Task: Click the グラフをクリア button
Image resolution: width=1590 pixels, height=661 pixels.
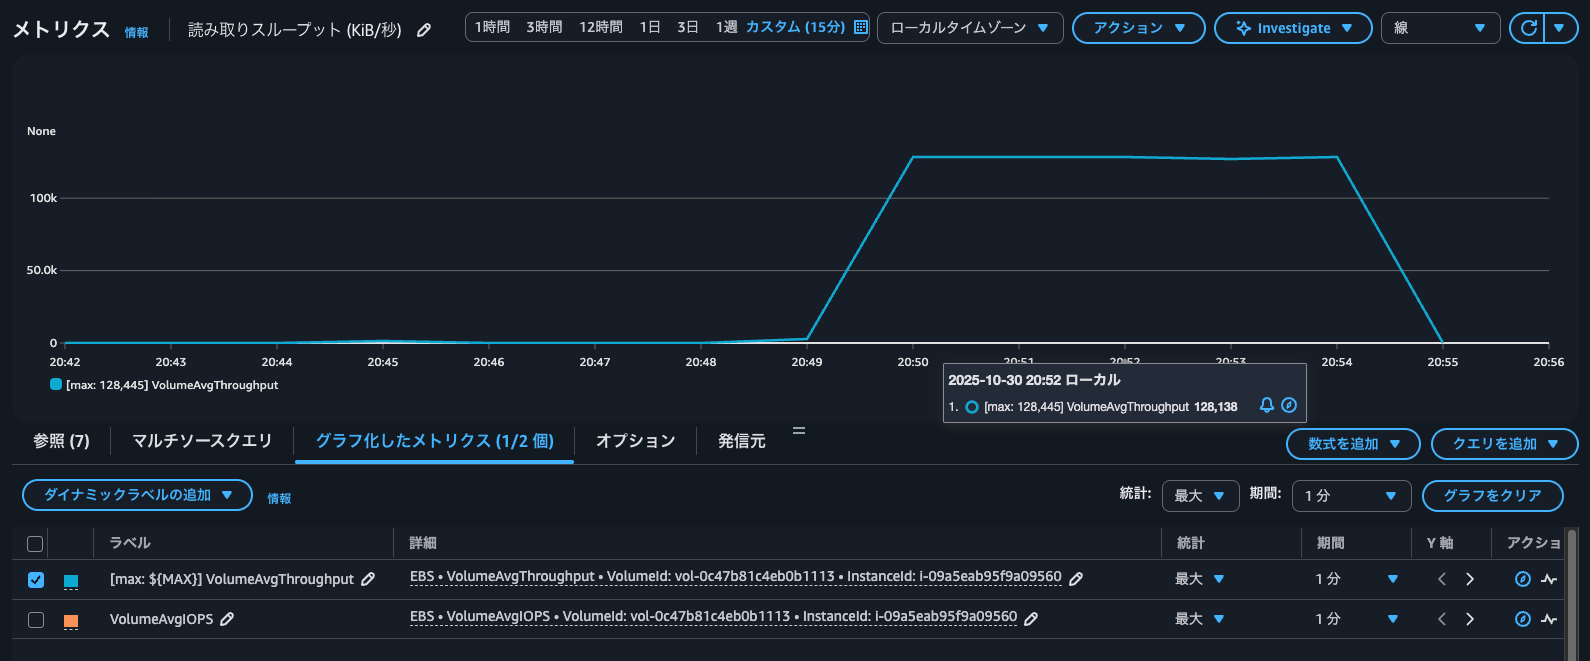Action: 1492,495
